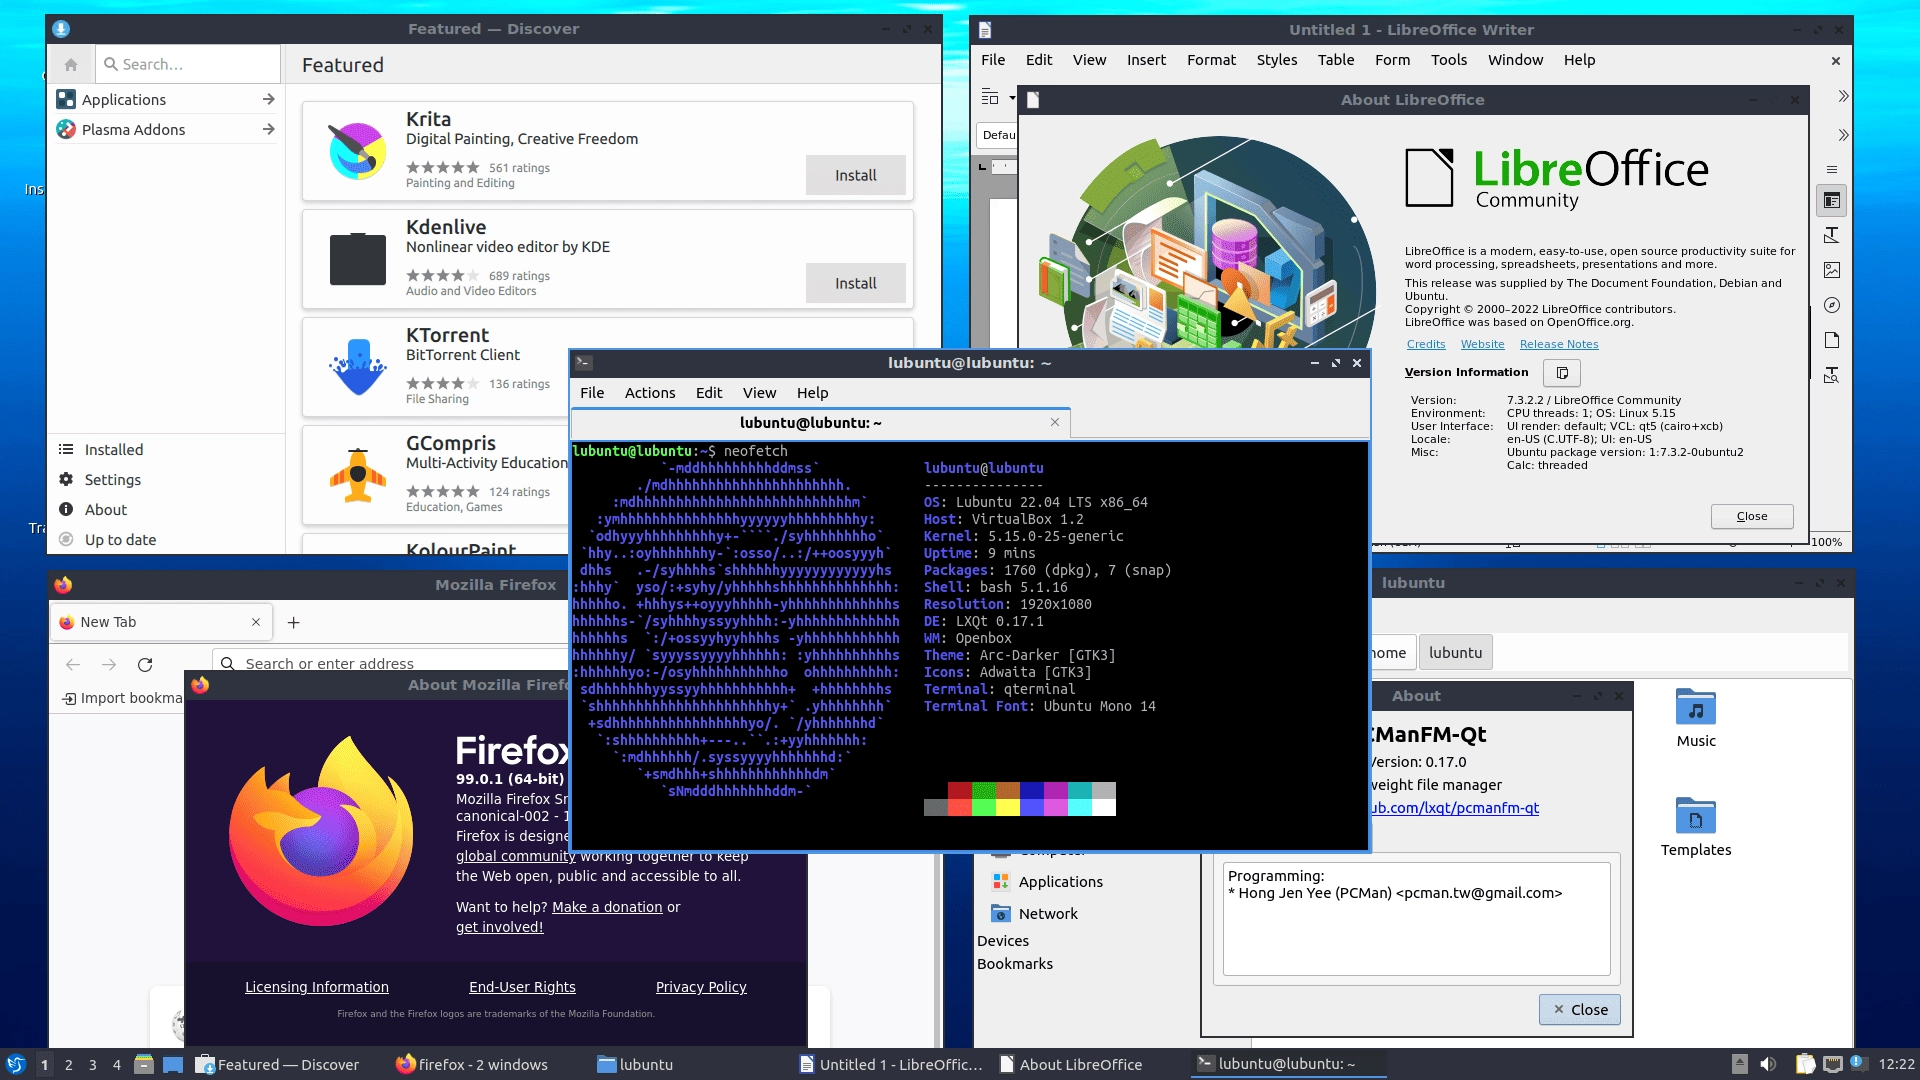The image size is (1920, 1080).
Task: Click the Kdenlive app icon
Action: (x=357, y=259)
